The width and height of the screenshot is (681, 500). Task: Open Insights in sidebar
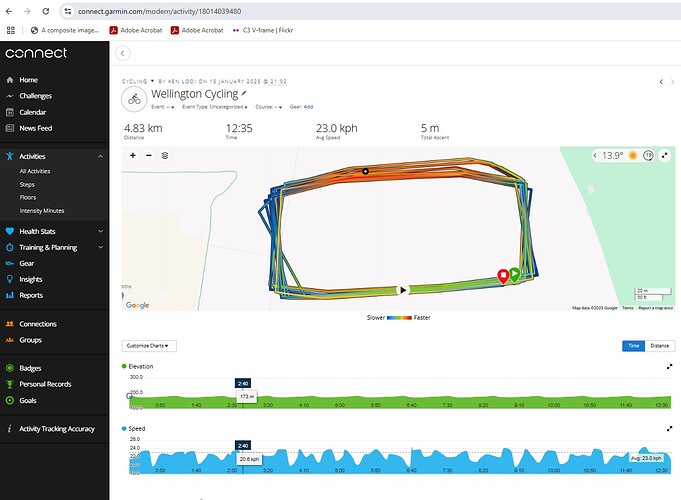click(x=30, y=279)
